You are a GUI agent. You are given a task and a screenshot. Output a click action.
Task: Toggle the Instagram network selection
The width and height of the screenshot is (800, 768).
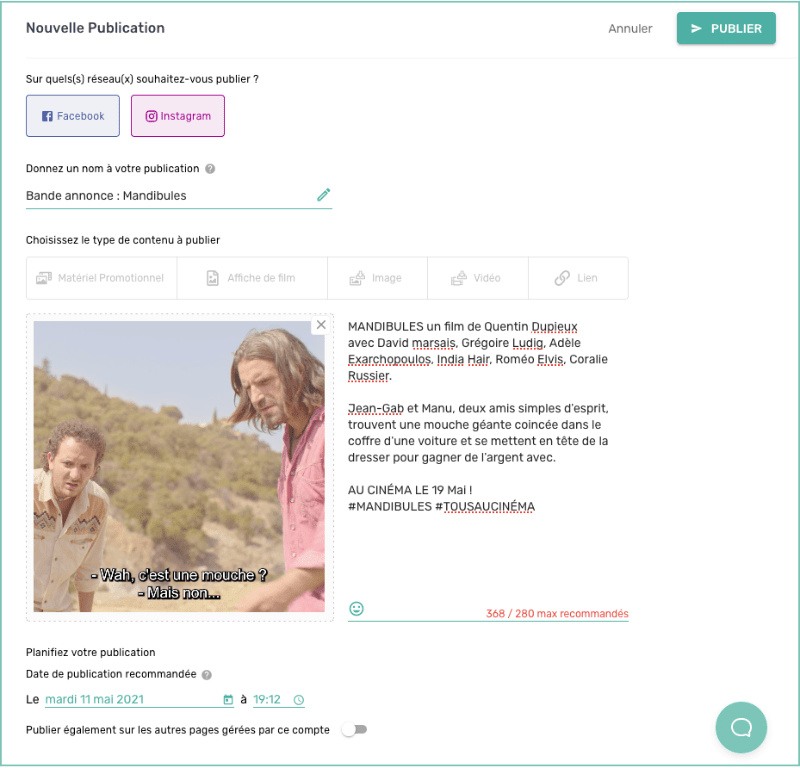click(178, 116)
